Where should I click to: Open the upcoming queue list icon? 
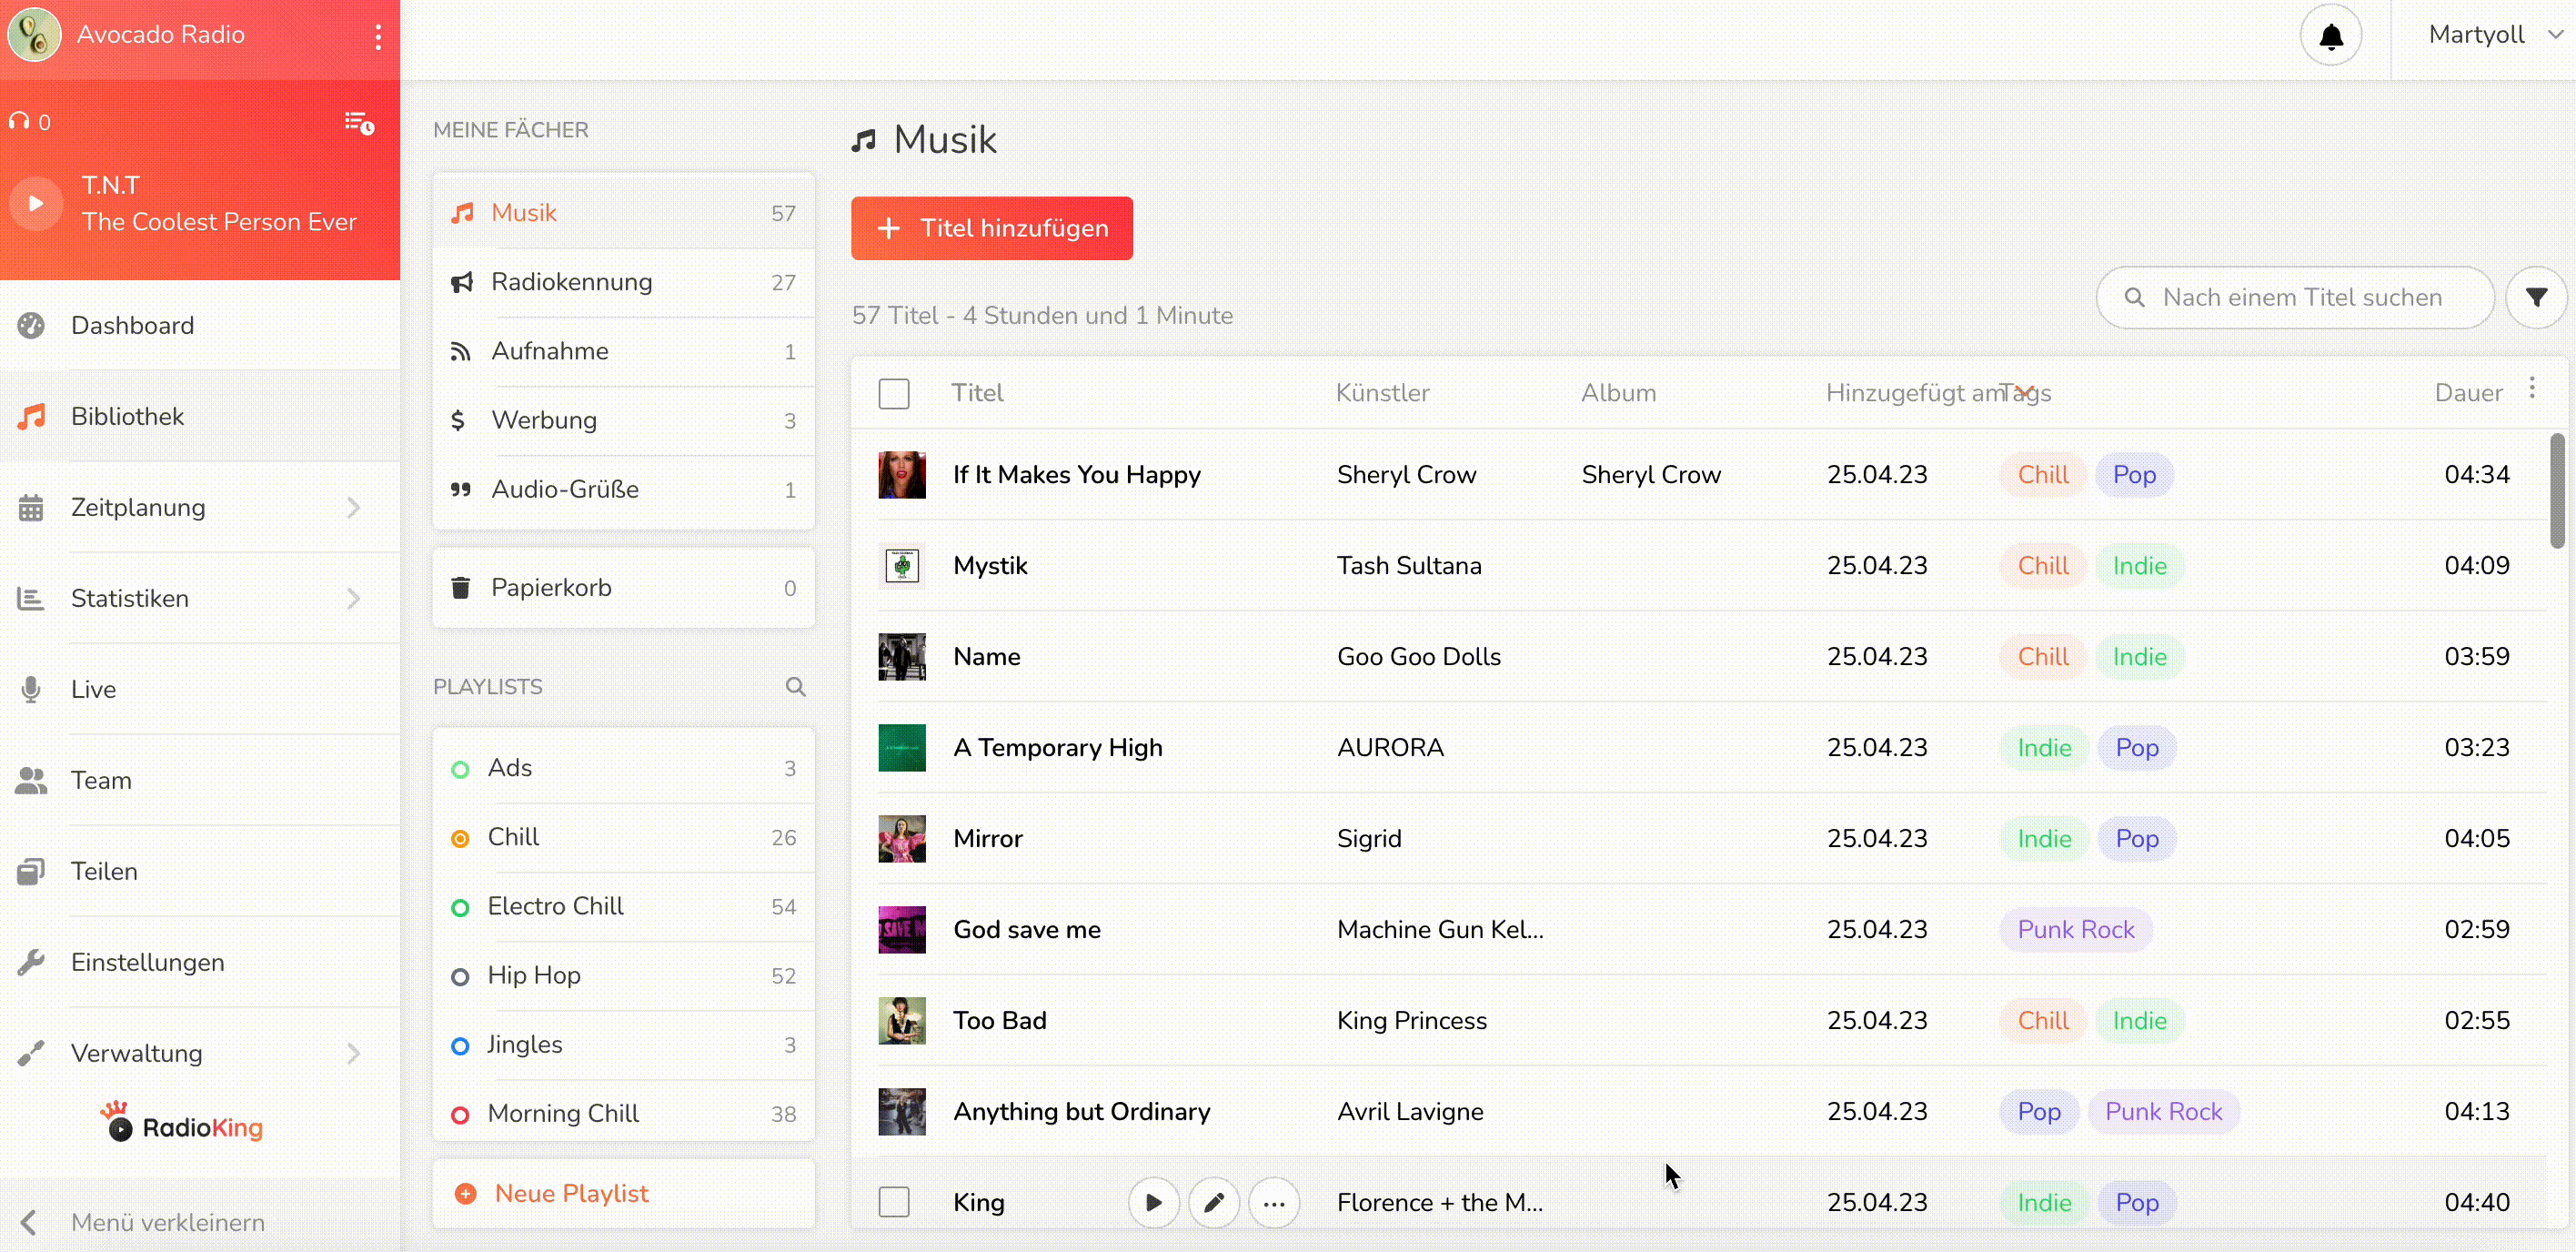[359, 123]
